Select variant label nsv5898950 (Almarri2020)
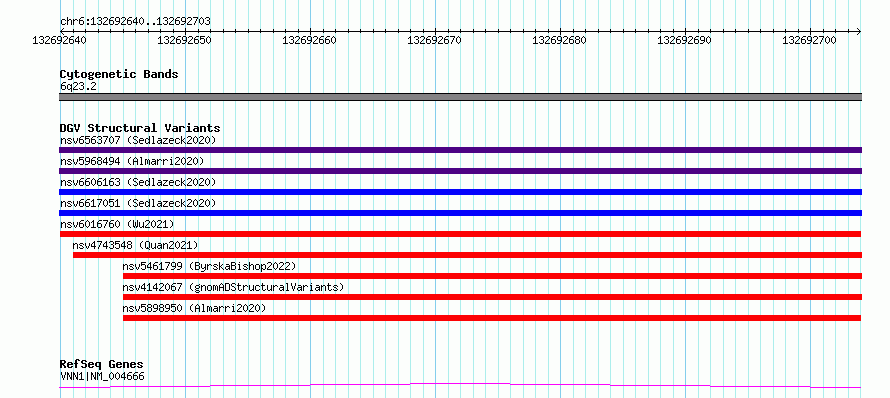Image resolution: width=890 pixels, height=398 pixels. point(194,308)
